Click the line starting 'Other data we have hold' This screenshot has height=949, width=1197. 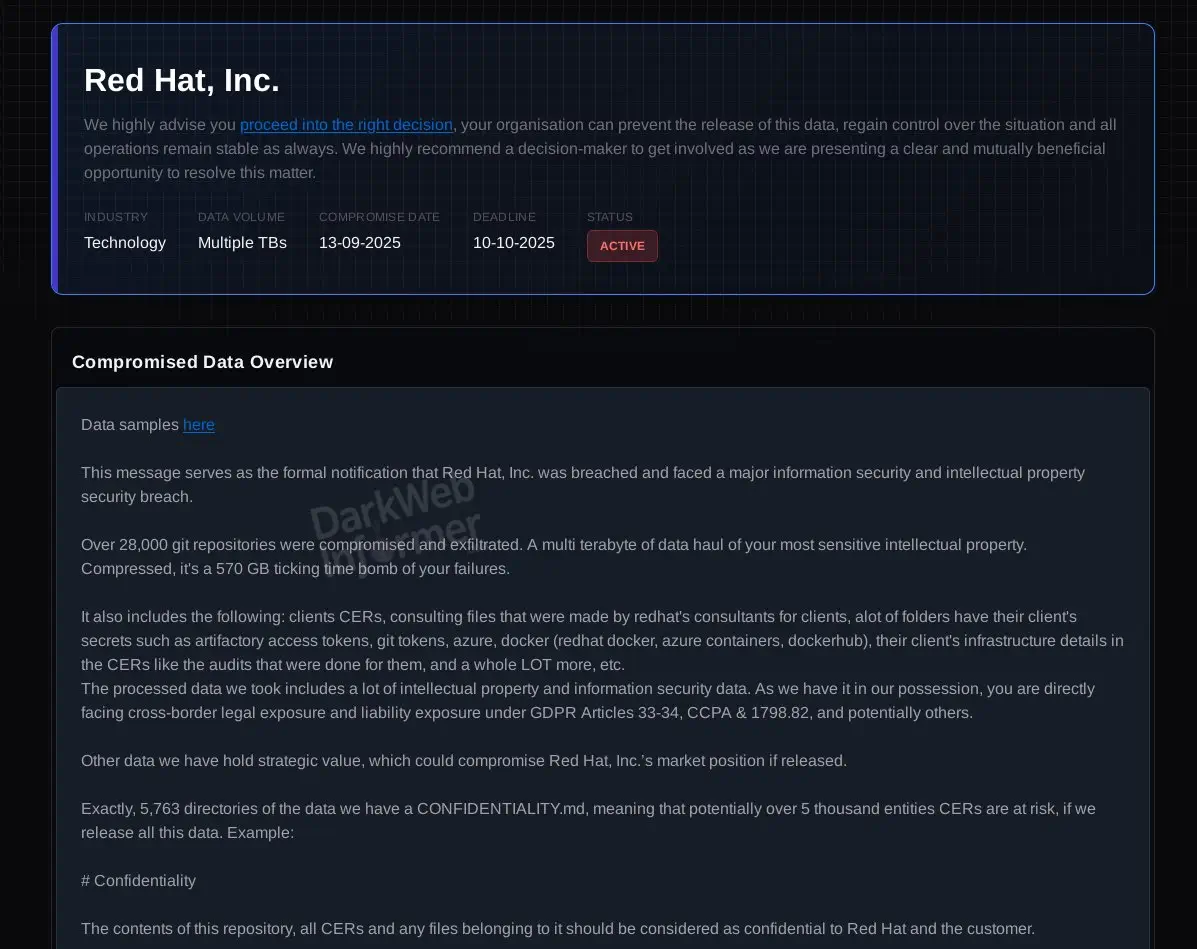click(x=464, y=760)
